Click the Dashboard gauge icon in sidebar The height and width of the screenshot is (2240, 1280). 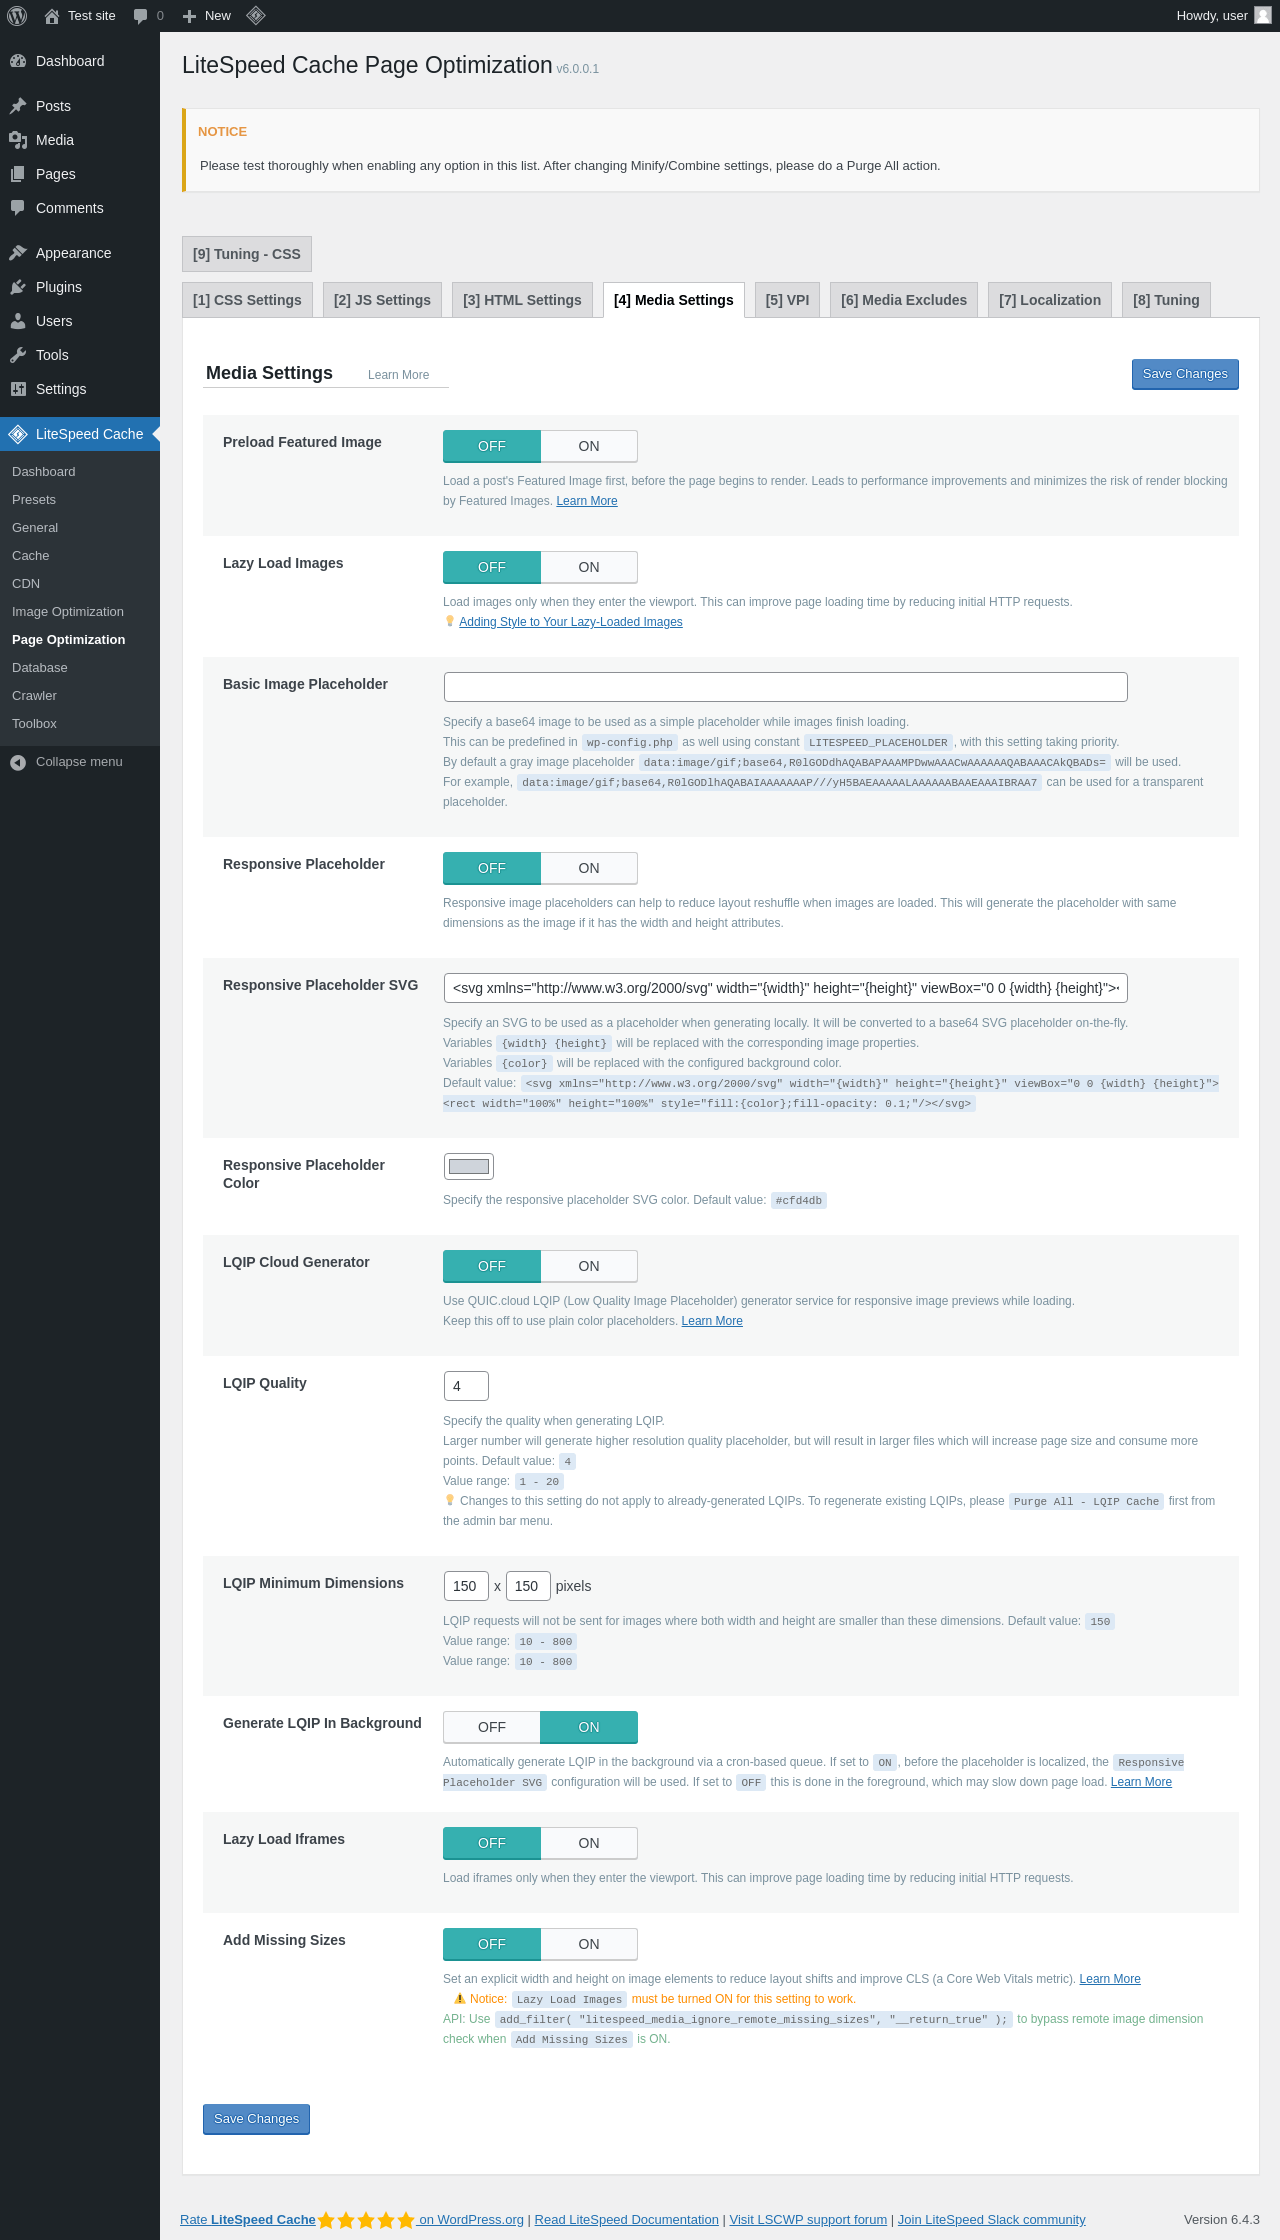coord(18,61)
